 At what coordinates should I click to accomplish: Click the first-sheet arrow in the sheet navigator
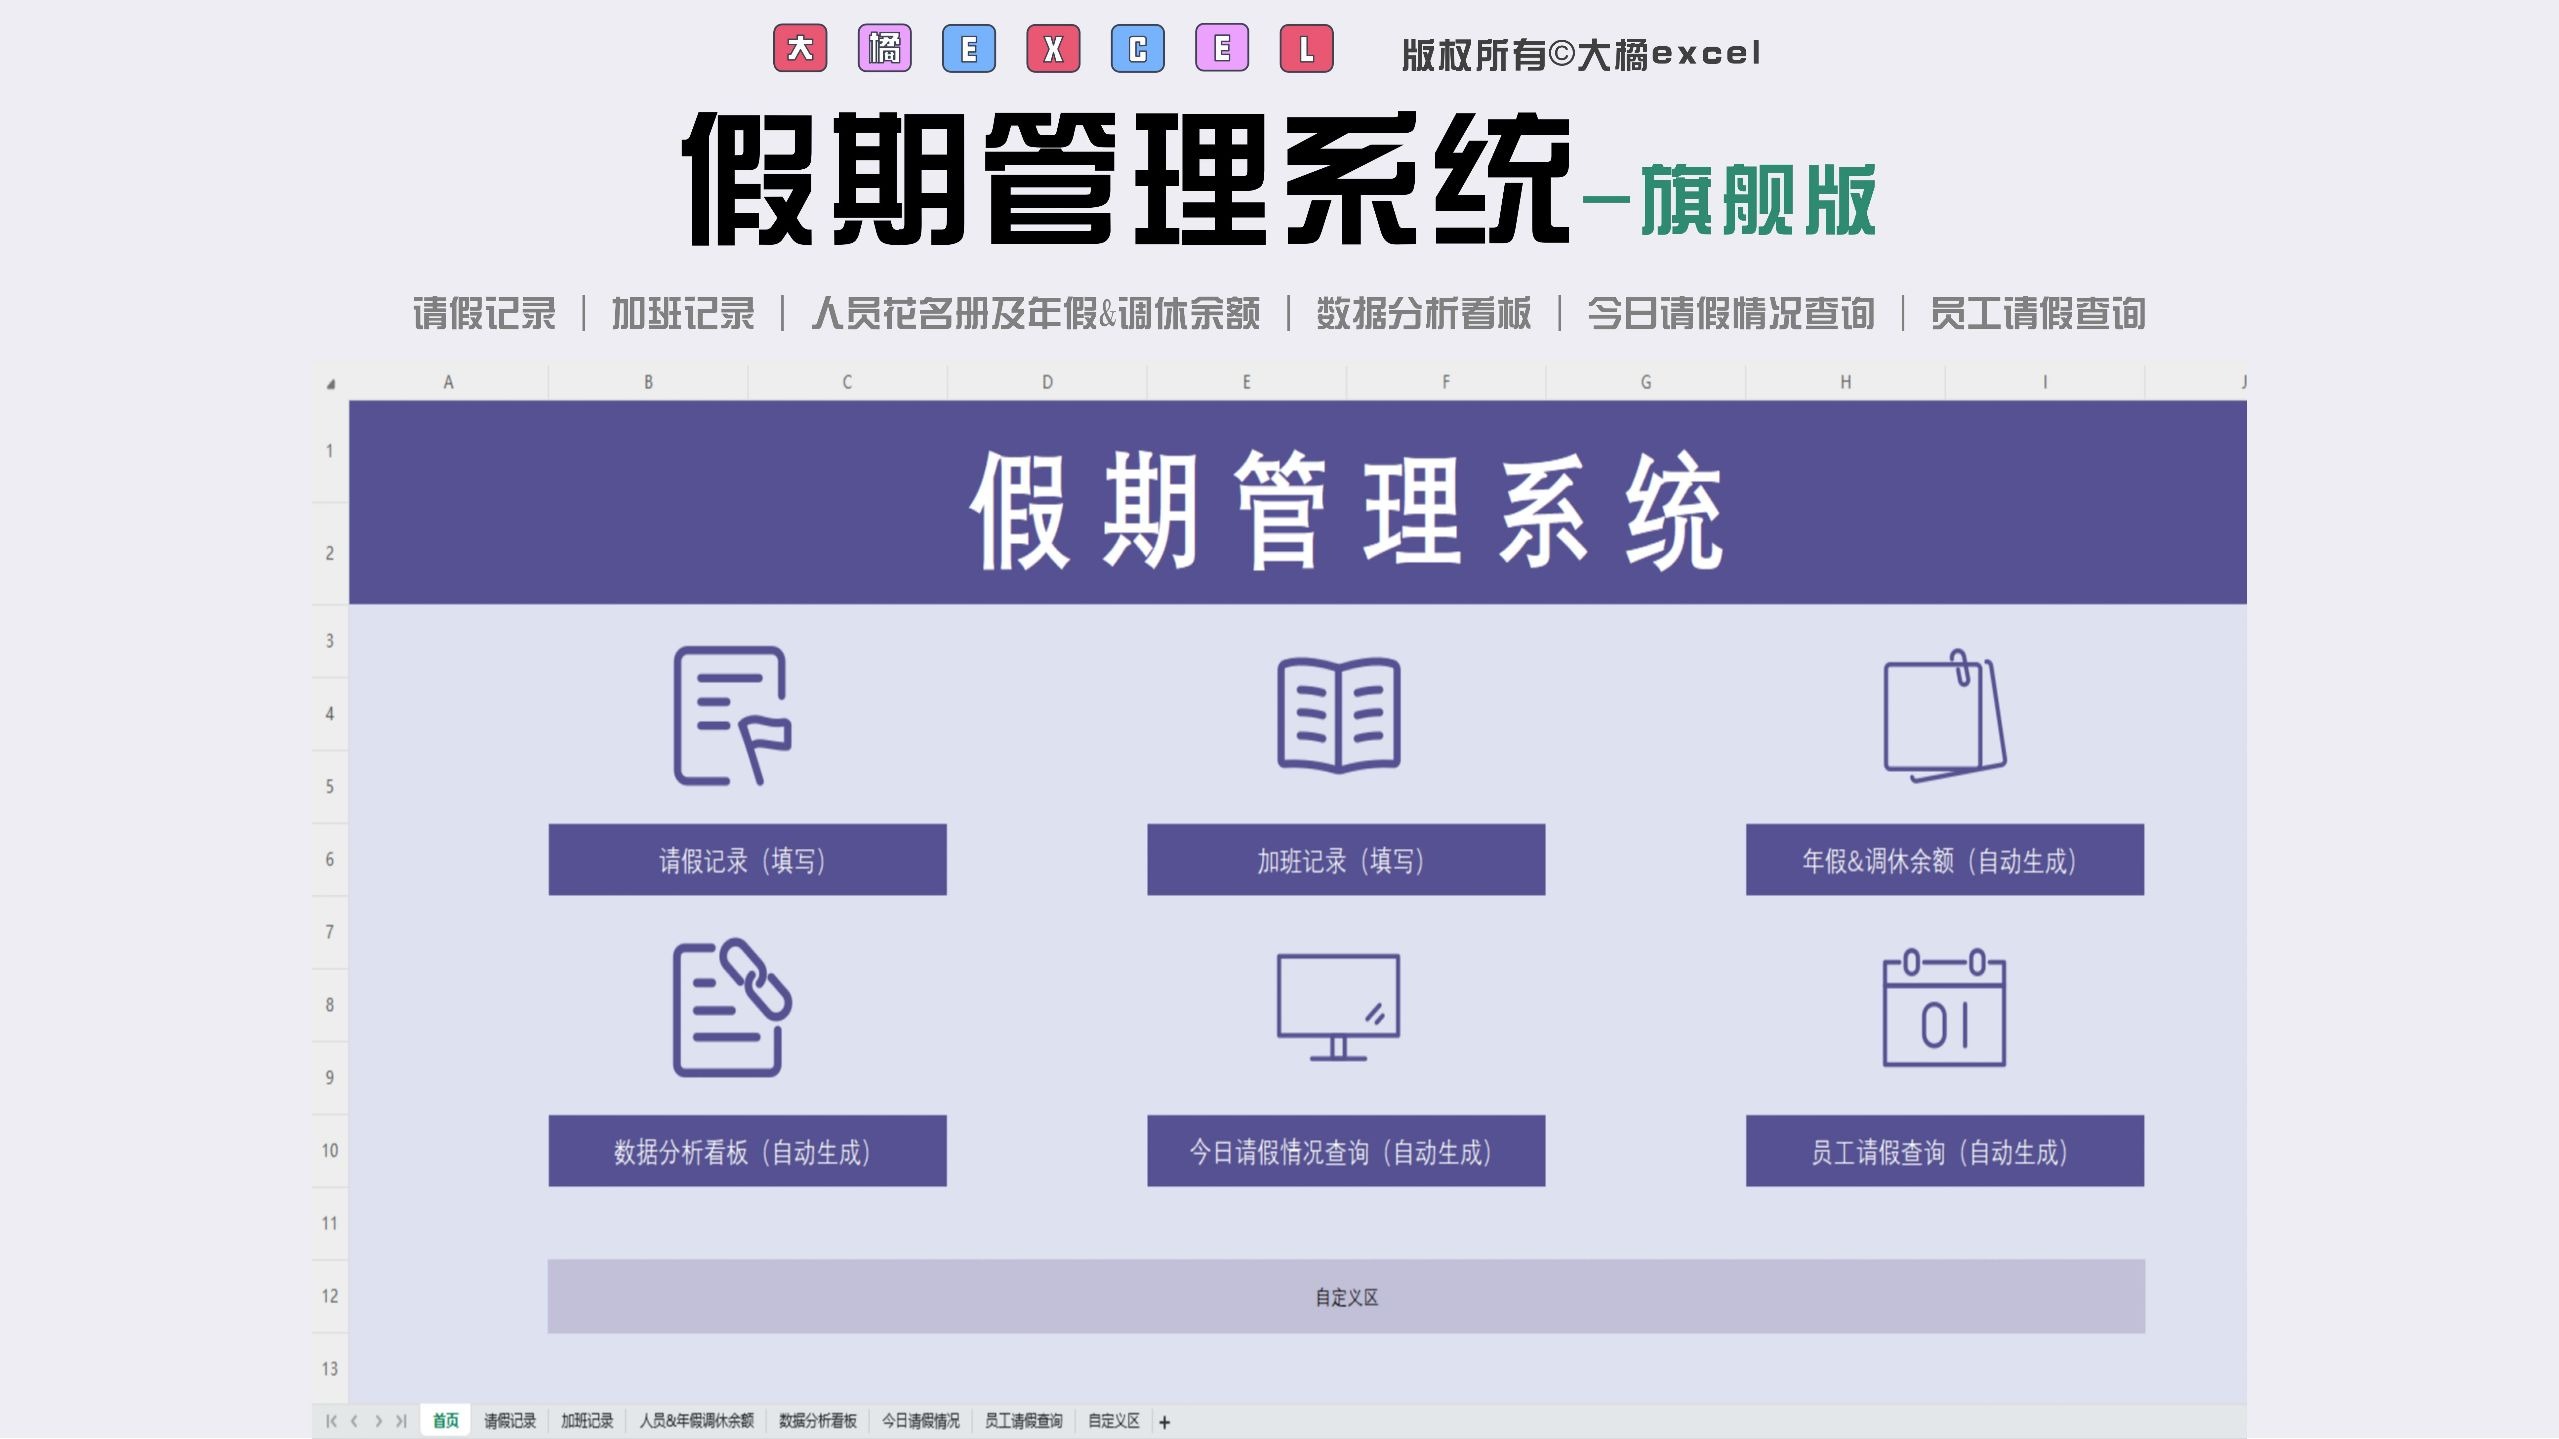coord(332,1419)
